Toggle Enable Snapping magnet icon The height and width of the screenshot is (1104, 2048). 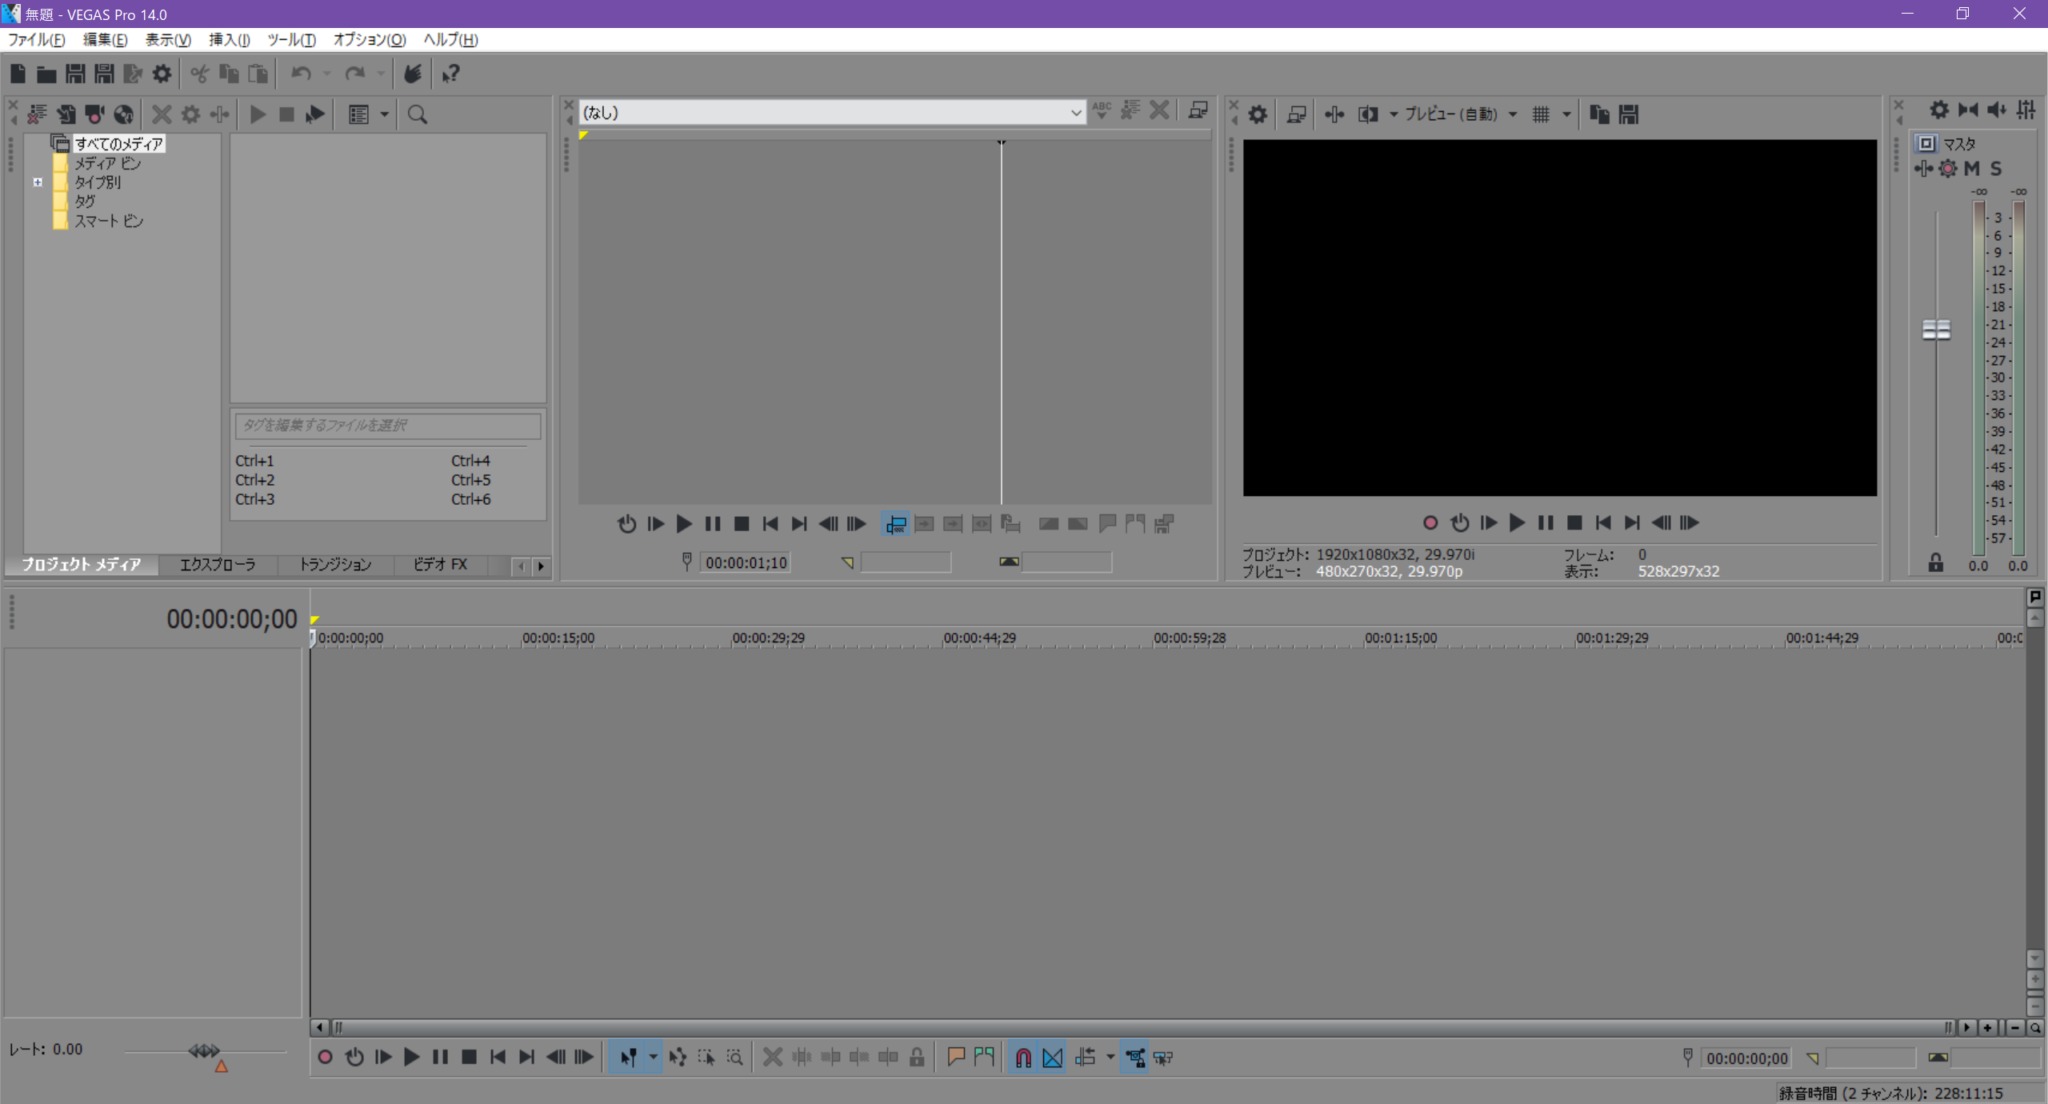click(x=1023, y=1057)
